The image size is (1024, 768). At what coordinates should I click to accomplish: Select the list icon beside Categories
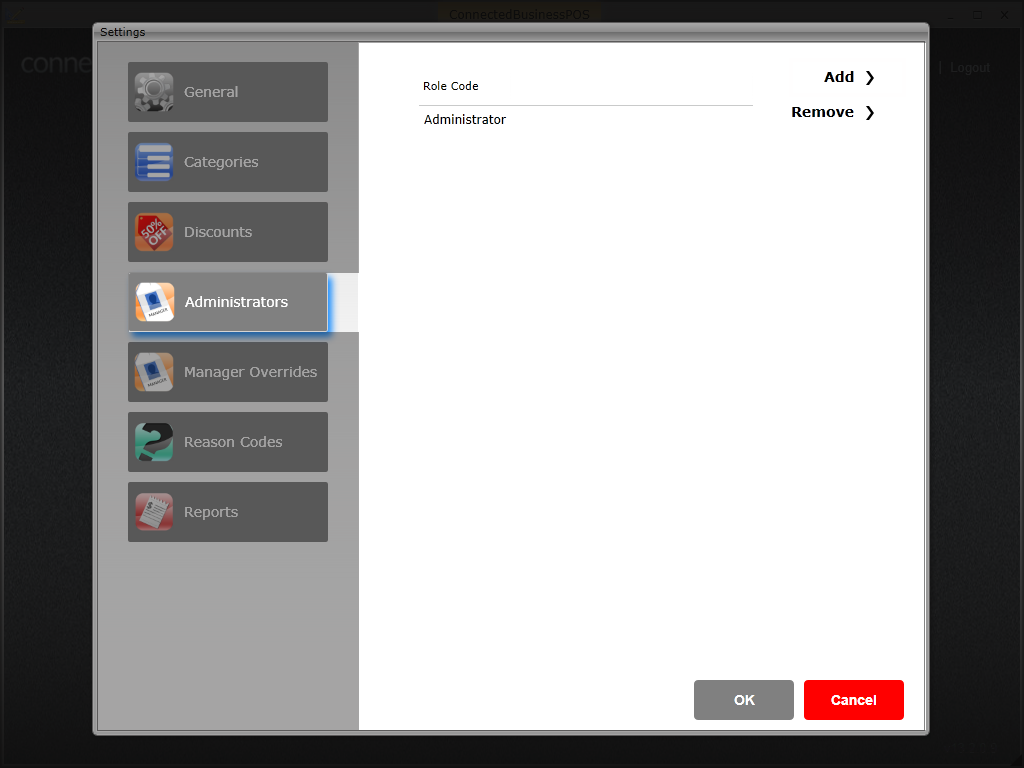154,162
